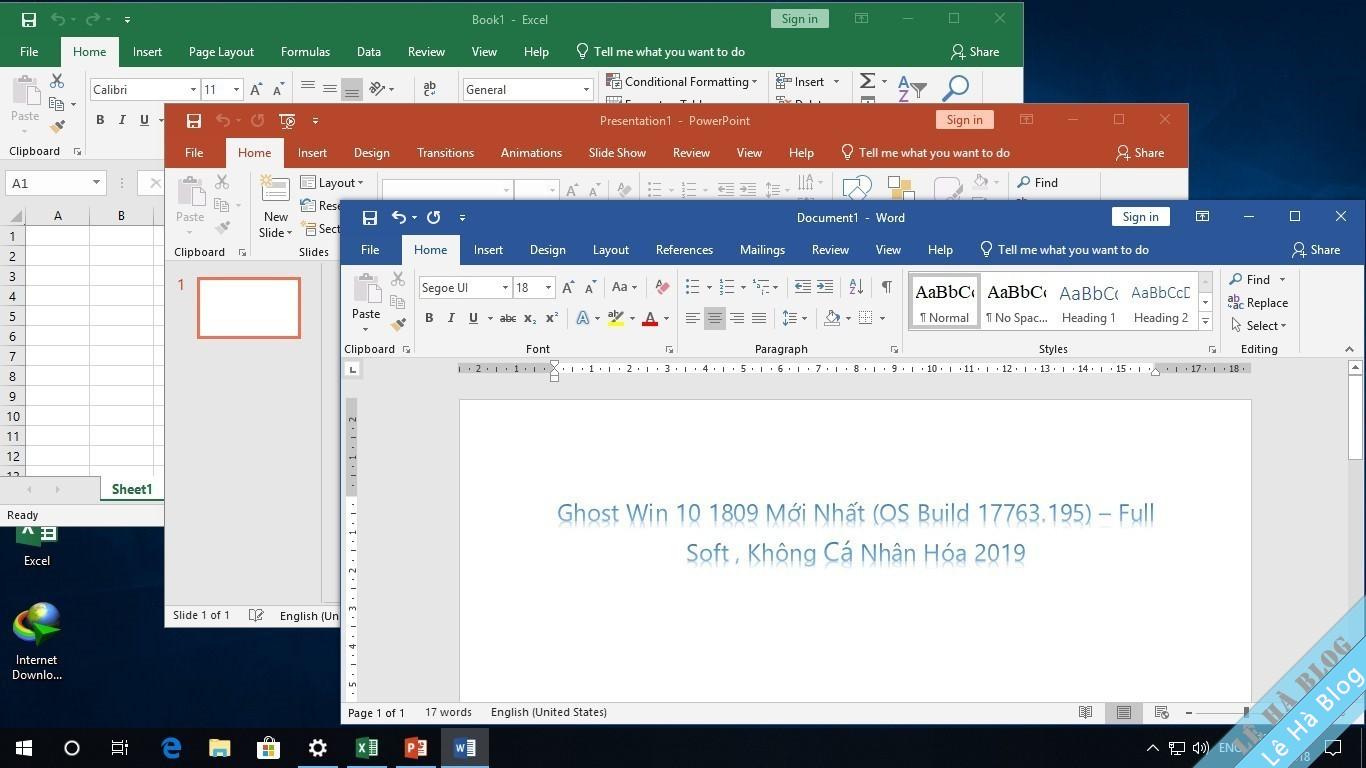
Task: Click Word font color red A swatch
Action: [650, 318]
